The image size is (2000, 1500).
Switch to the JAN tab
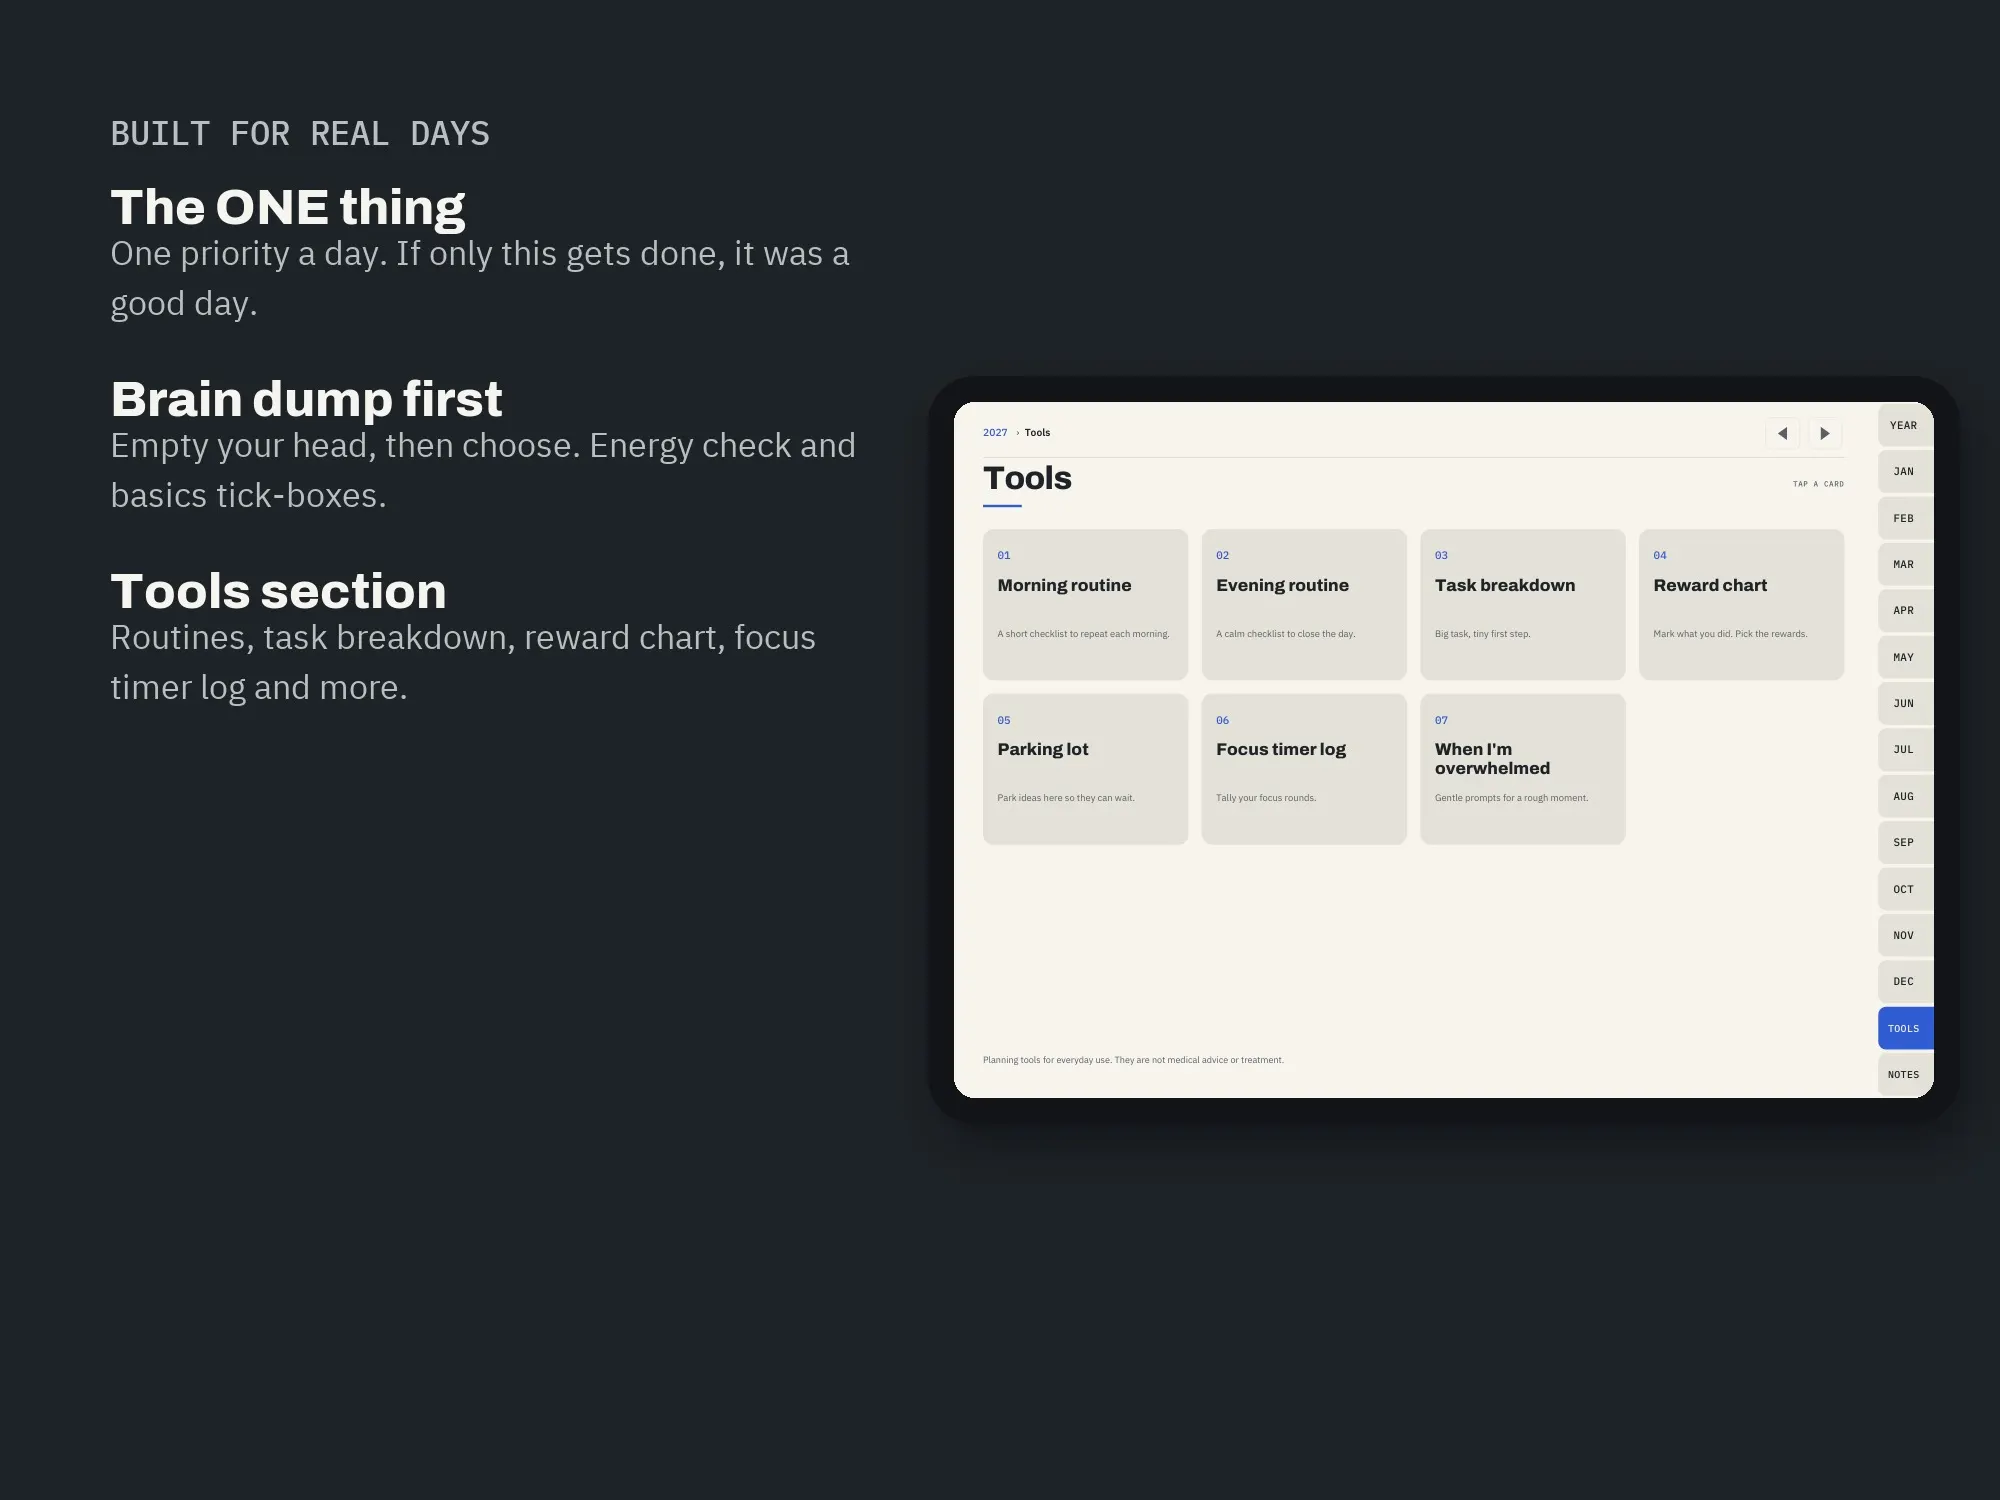(1905, 471)
